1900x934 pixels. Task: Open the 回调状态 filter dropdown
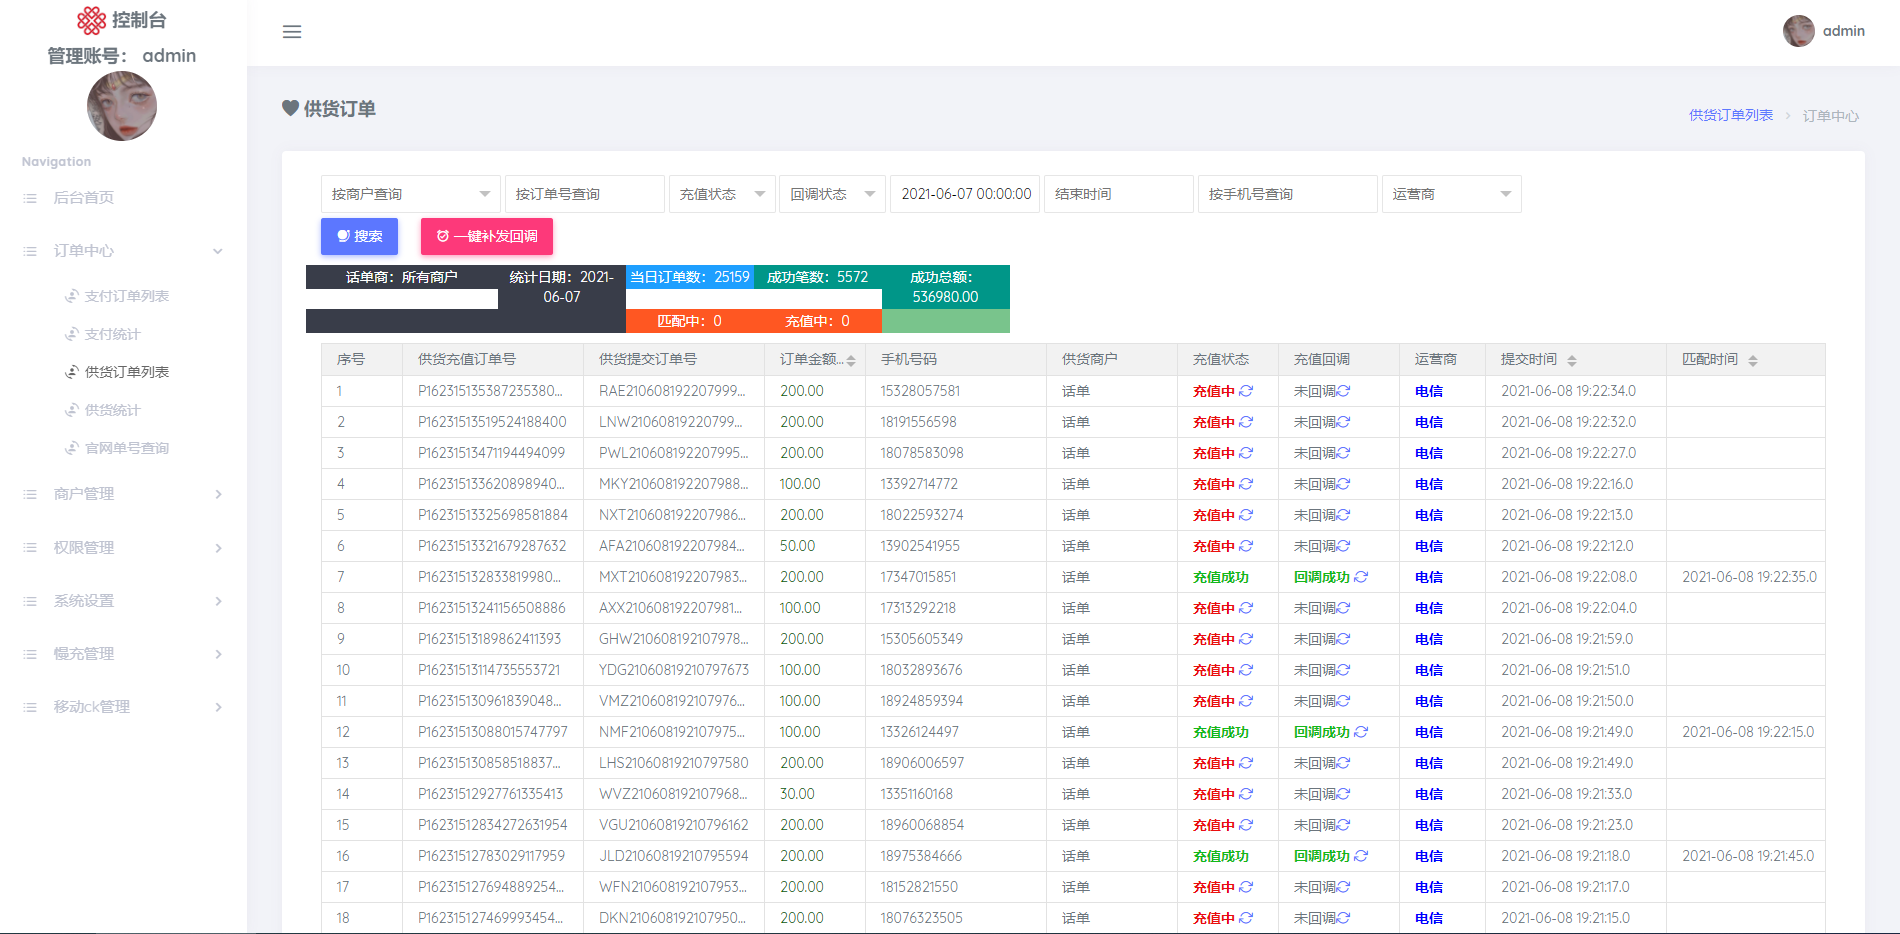pos(832,194)
